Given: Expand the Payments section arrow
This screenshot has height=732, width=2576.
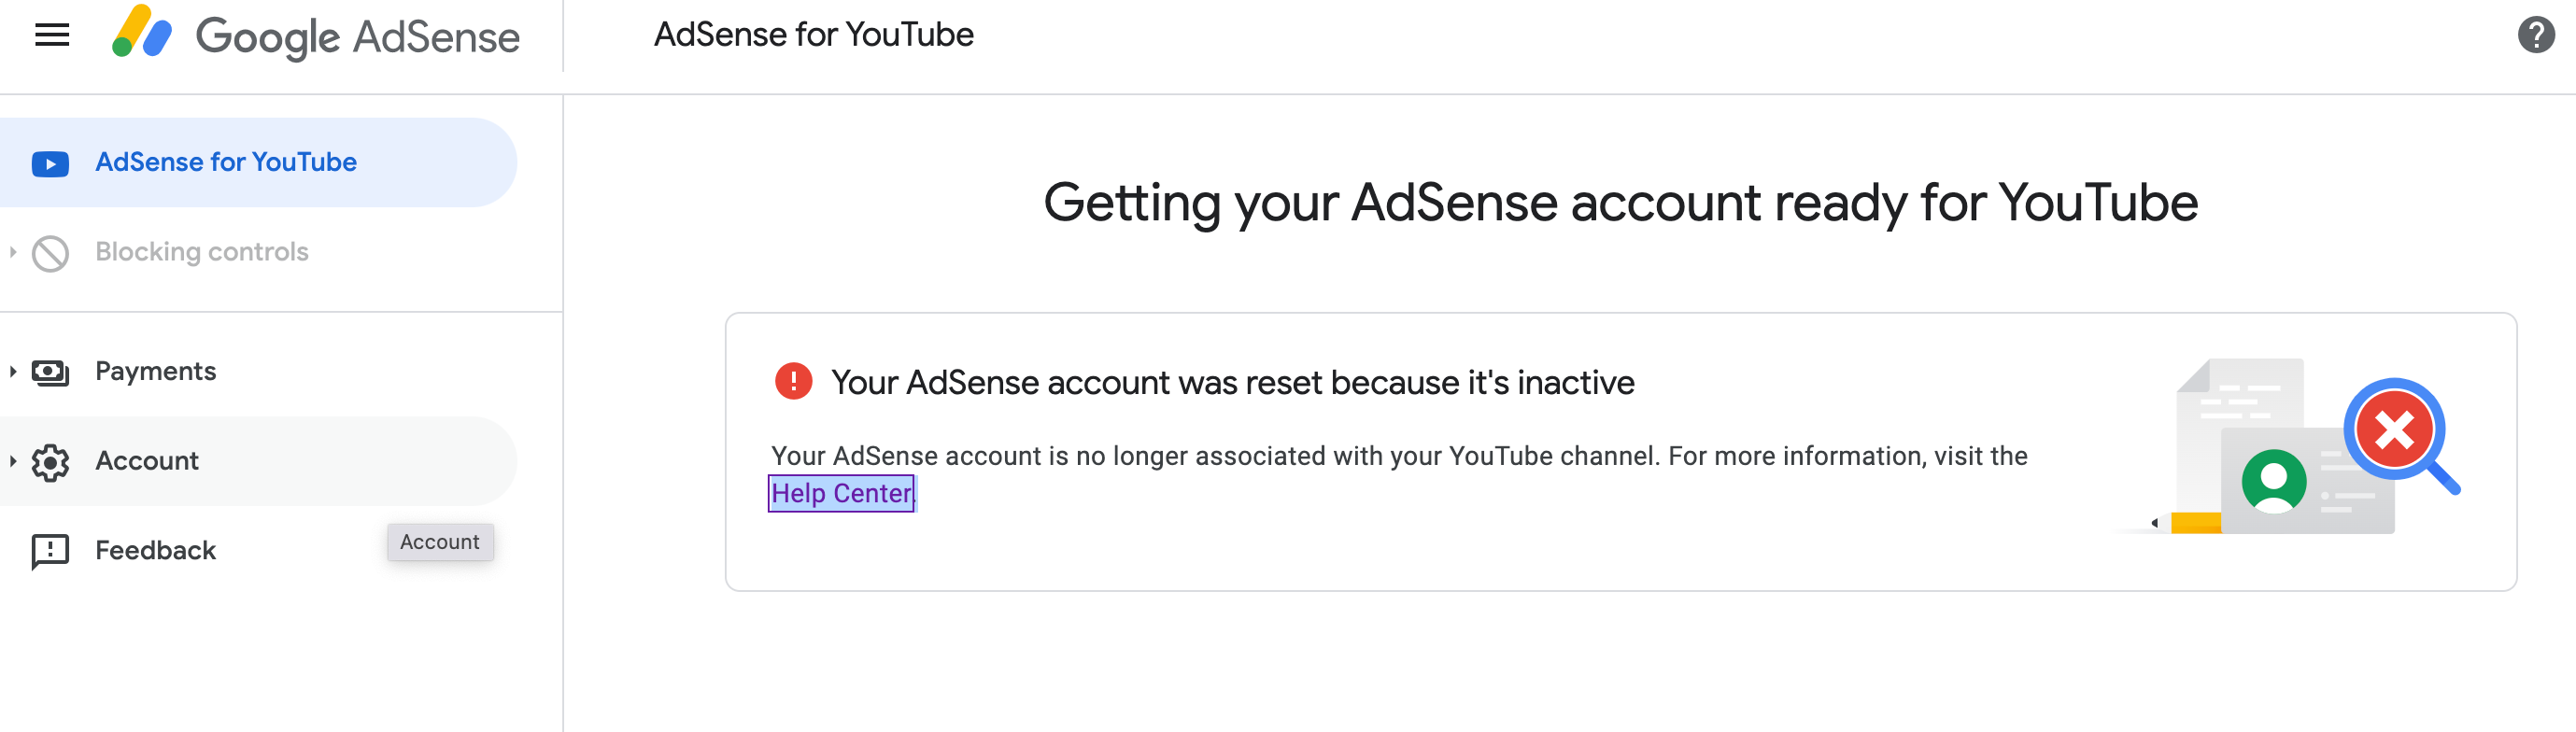Looking at the screenshot, I should point(13,372).
